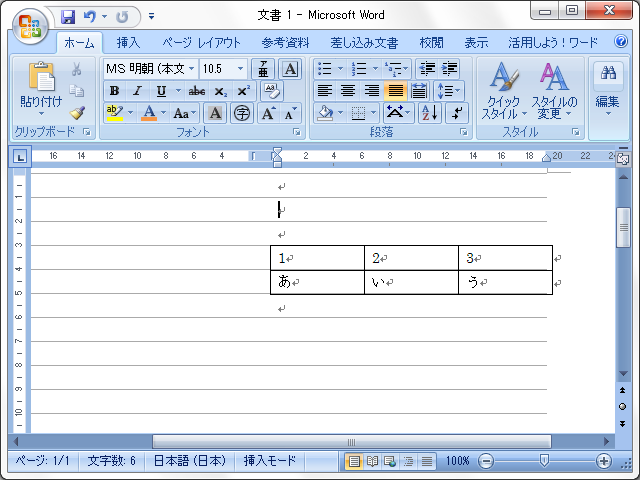Save the document from Quick Access Toolbar
The image size is (640, 480).
68,17
